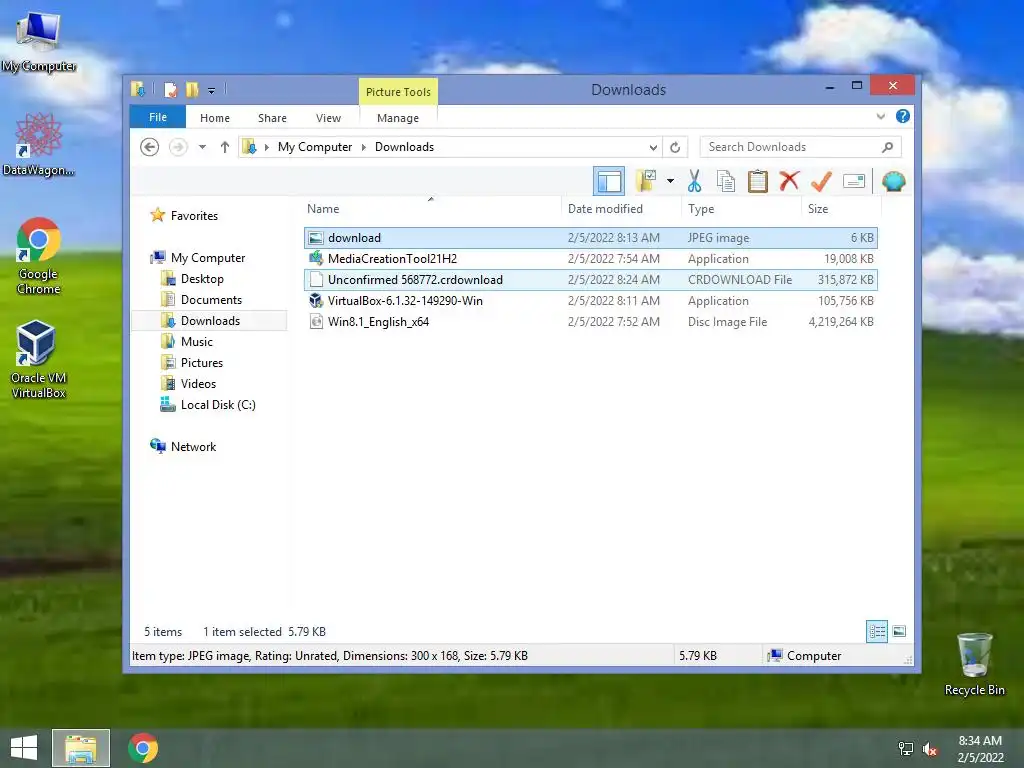Image resolution: width=1024 pixels, height=768 pixels.
Task: Click the folder options toolbar icon
Action: 647,181
